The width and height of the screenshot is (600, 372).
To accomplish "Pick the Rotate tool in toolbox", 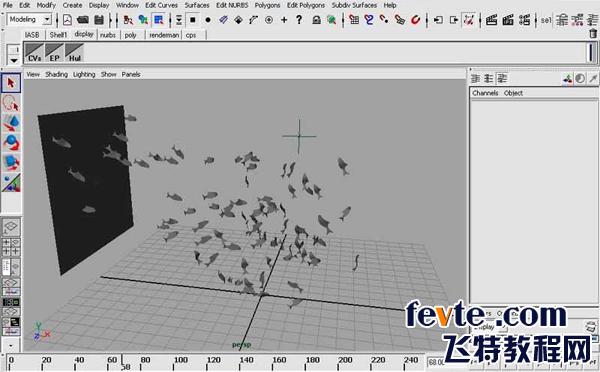I will (x=11, y=143).
